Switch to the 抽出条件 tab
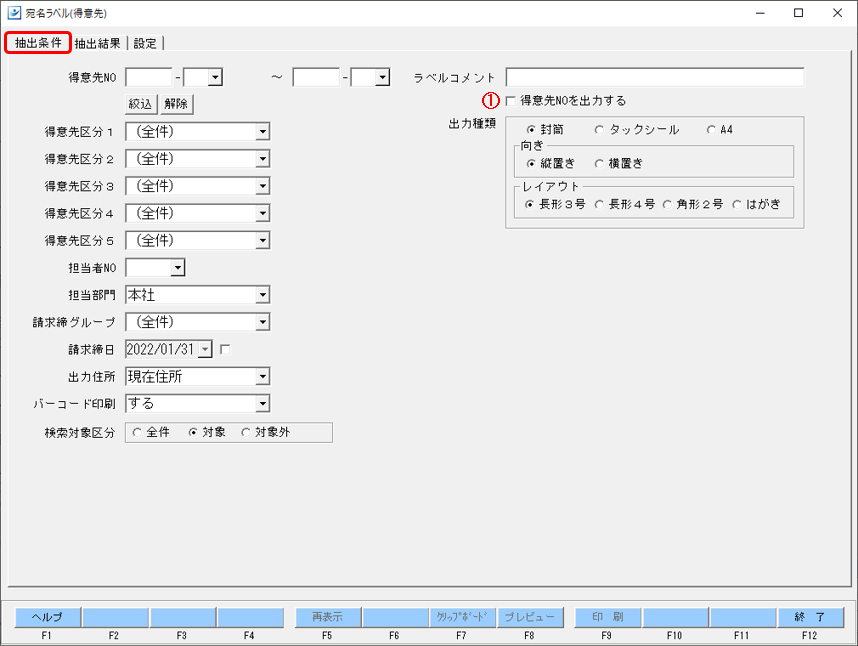Screen dimensions: 858x646 38,43
